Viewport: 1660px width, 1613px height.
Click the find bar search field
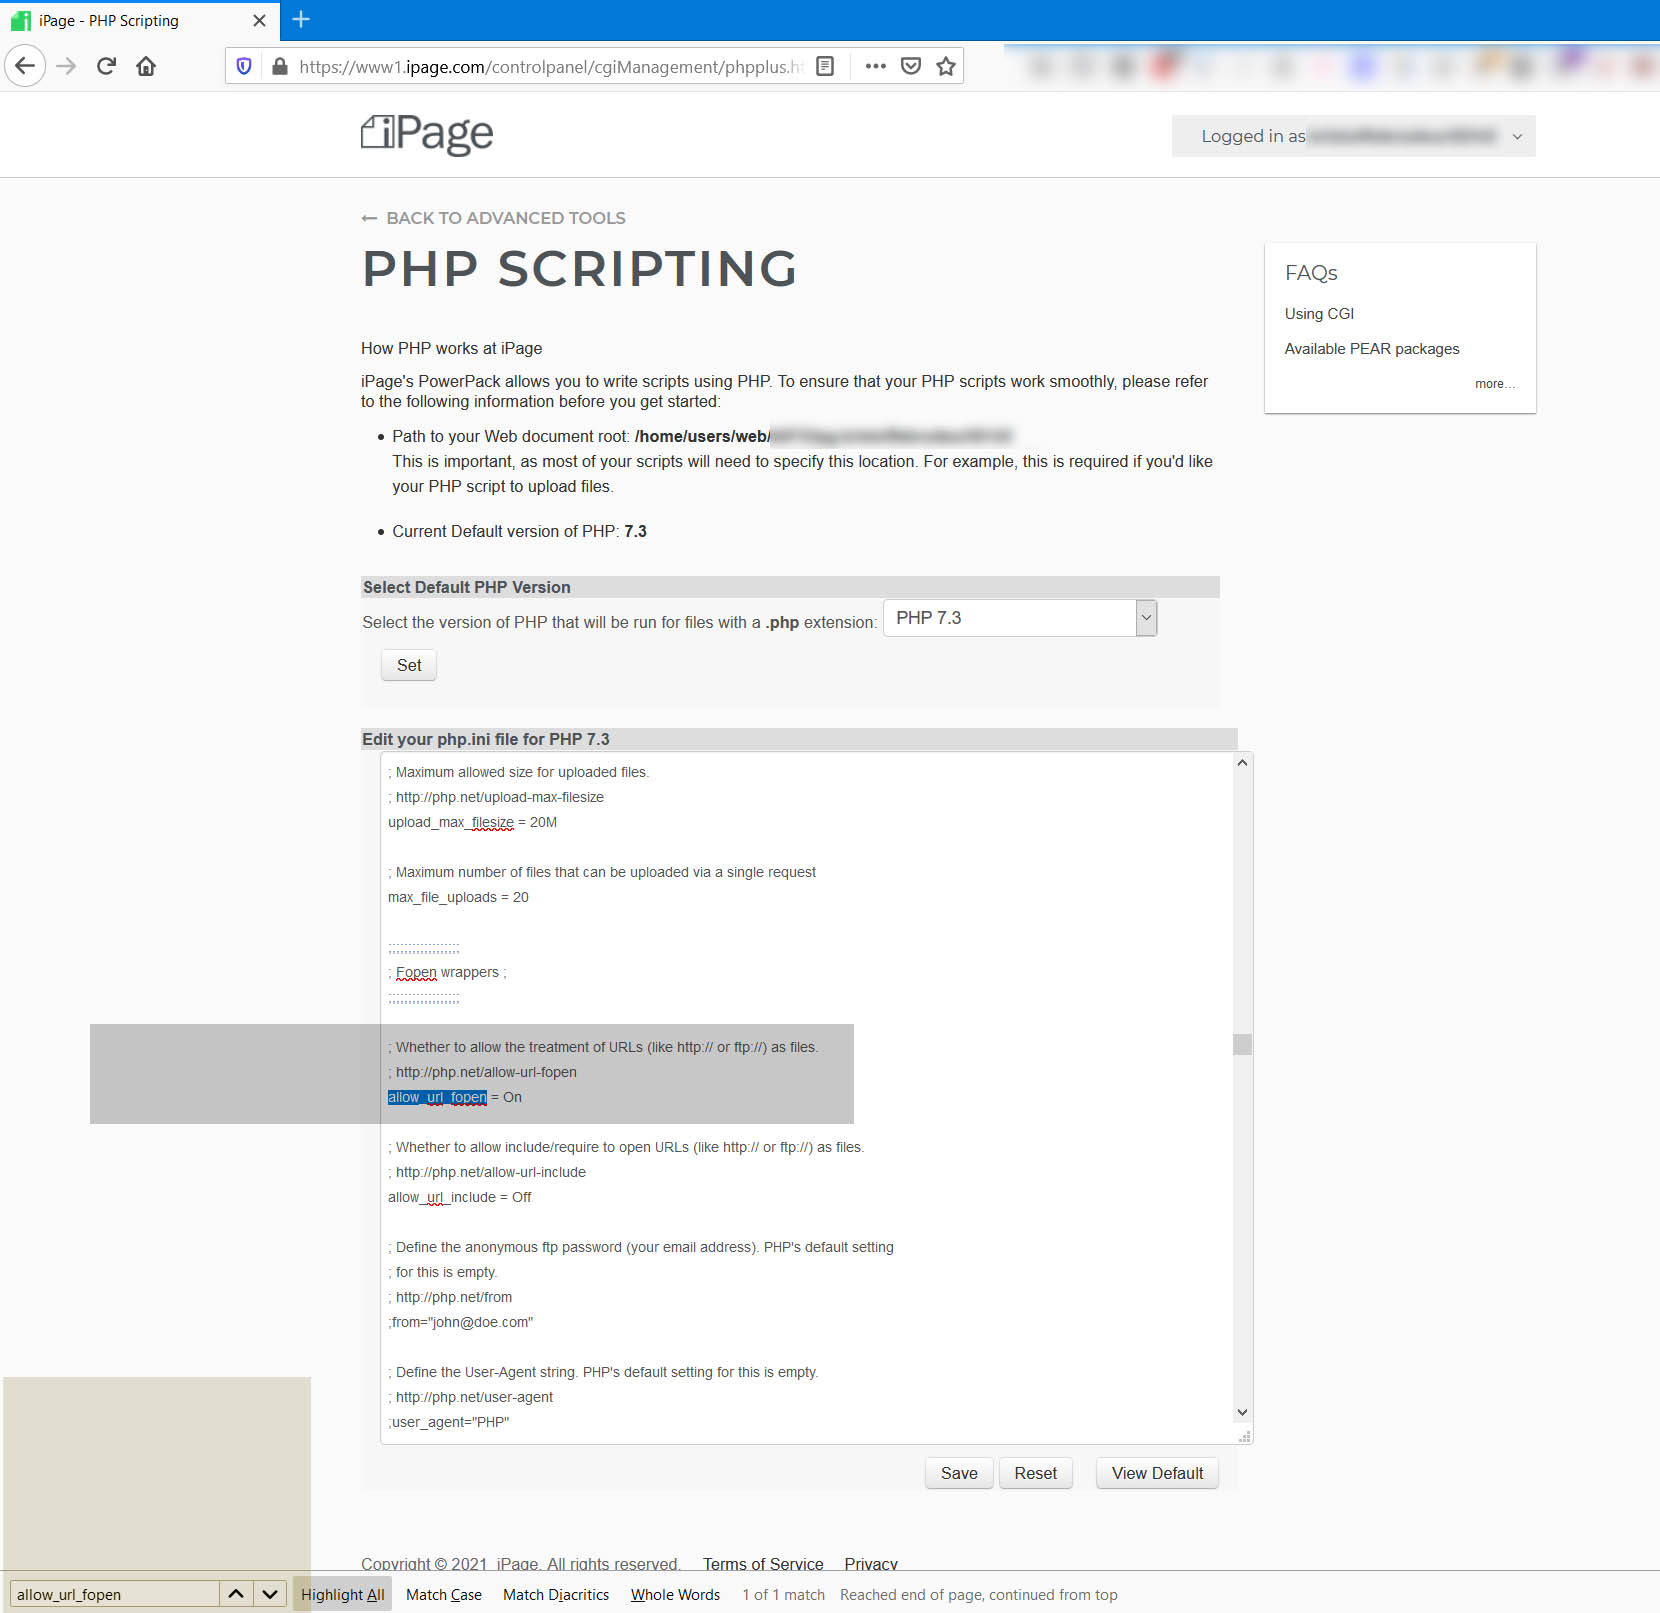click(x=114, y=1594)
